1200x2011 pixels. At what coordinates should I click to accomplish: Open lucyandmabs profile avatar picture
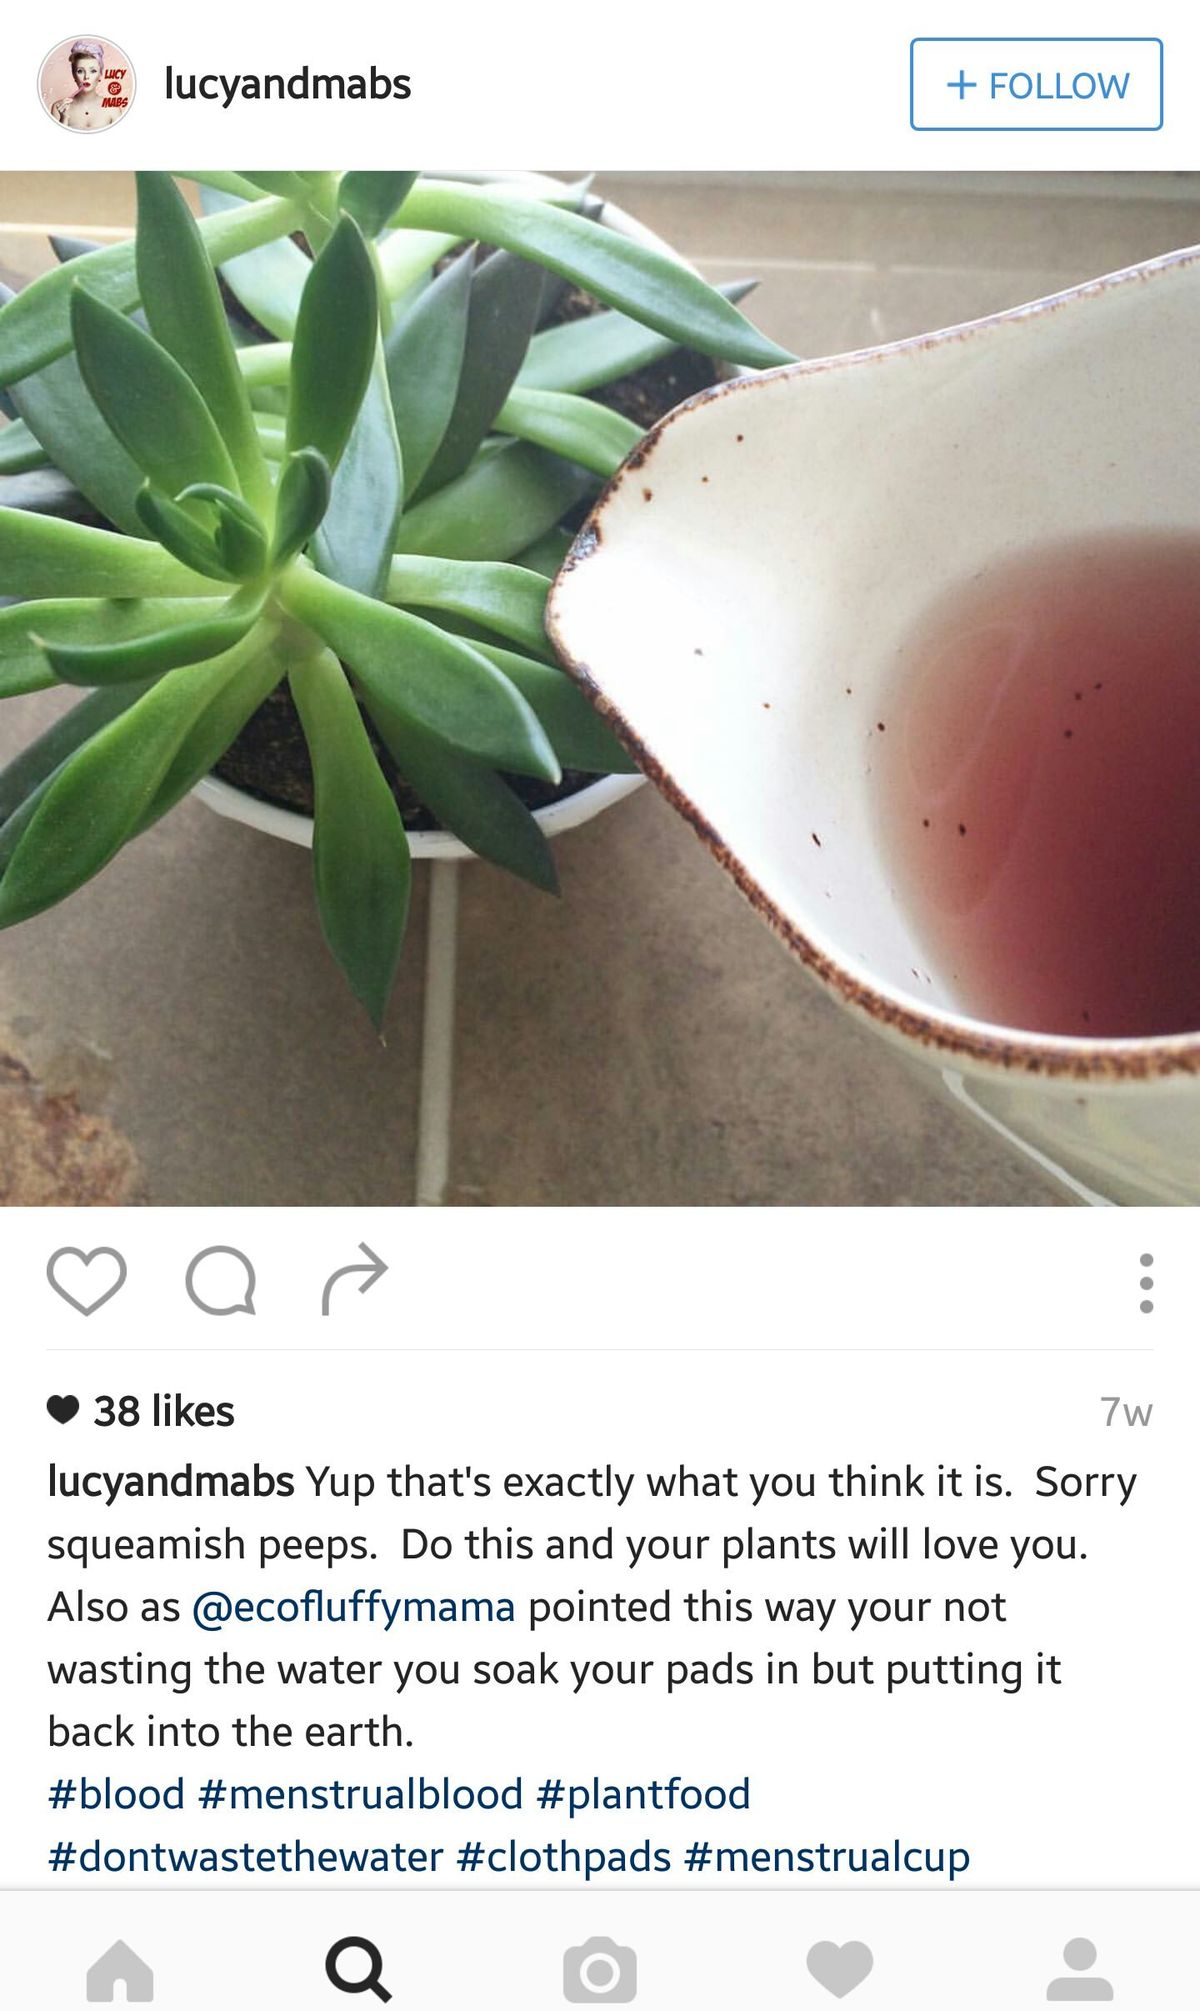click(x=87, y=85)
